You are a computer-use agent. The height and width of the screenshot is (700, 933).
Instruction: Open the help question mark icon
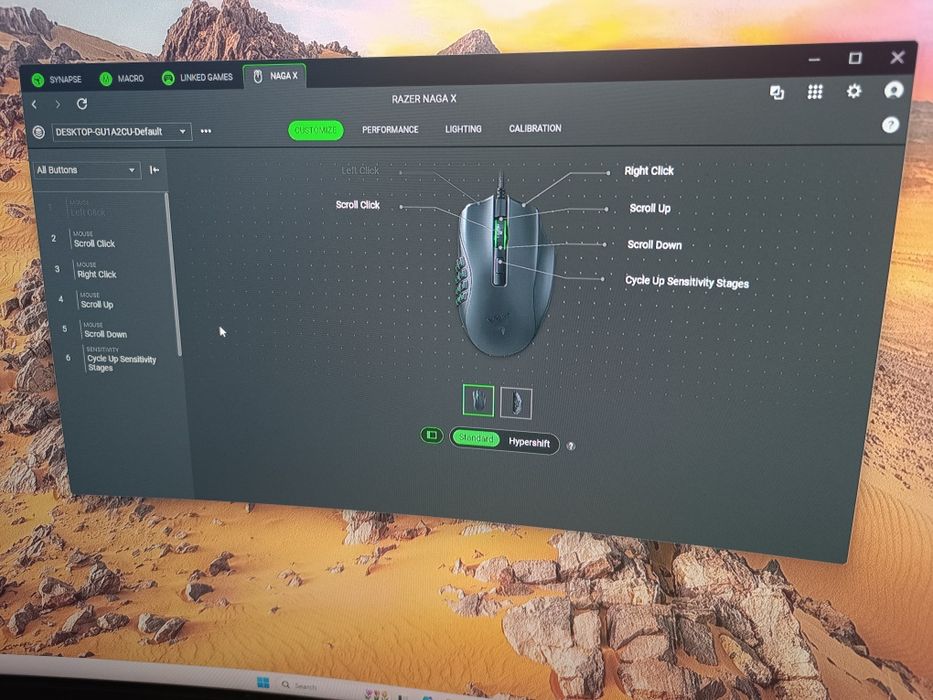point(890,125)
